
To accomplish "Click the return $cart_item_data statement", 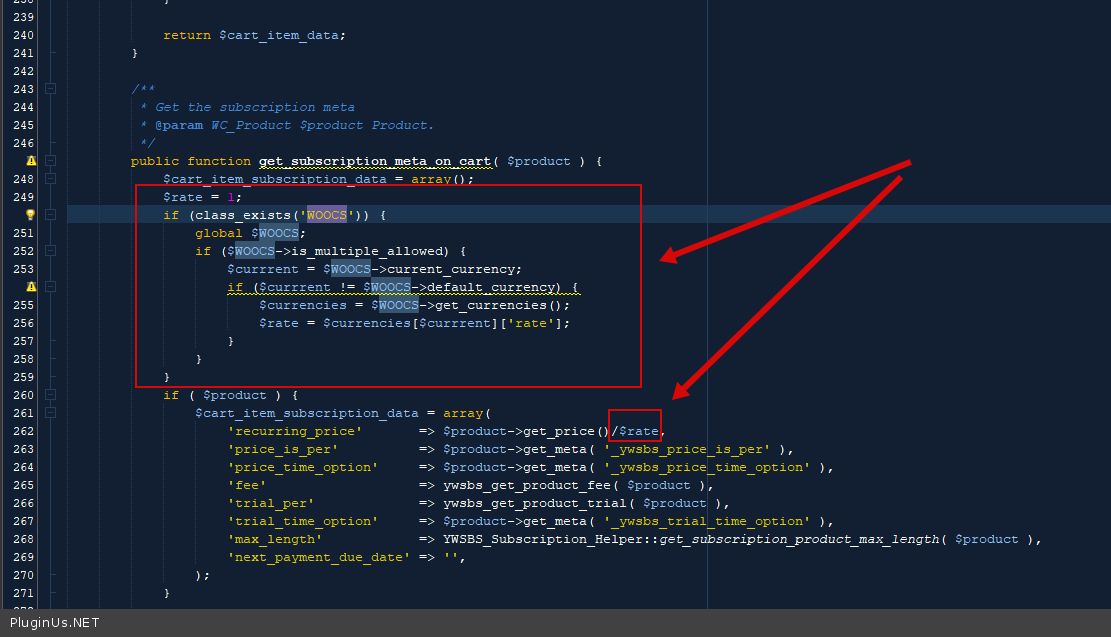I will pos(254,35).
